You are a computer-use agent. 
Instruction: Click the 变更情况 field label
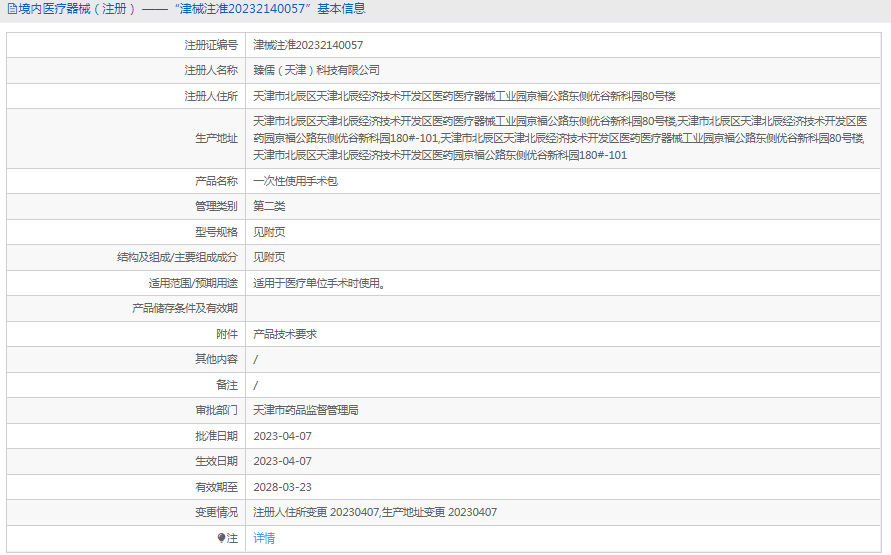coord(216,512)
